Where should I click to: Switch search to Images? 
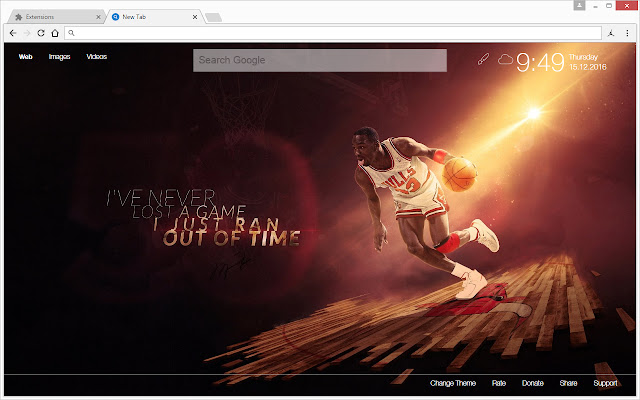pyautogui.click(x=59, y=57)
